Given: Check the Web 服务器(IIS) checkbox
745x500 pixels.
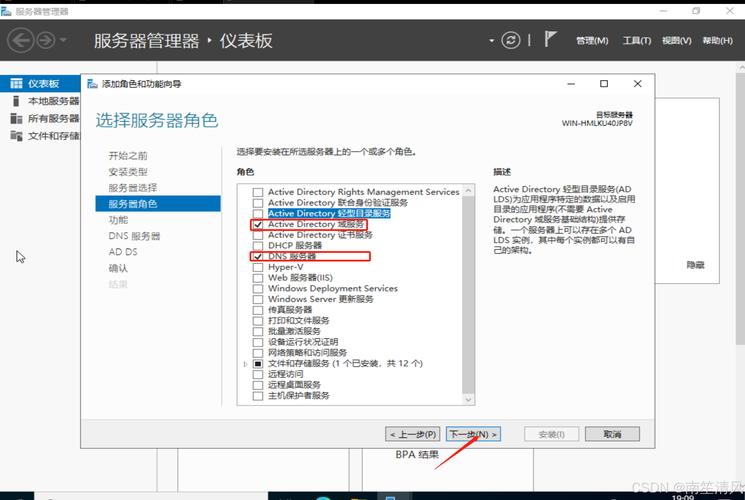Looking at the screenshot, I should [x=258, y=278].
